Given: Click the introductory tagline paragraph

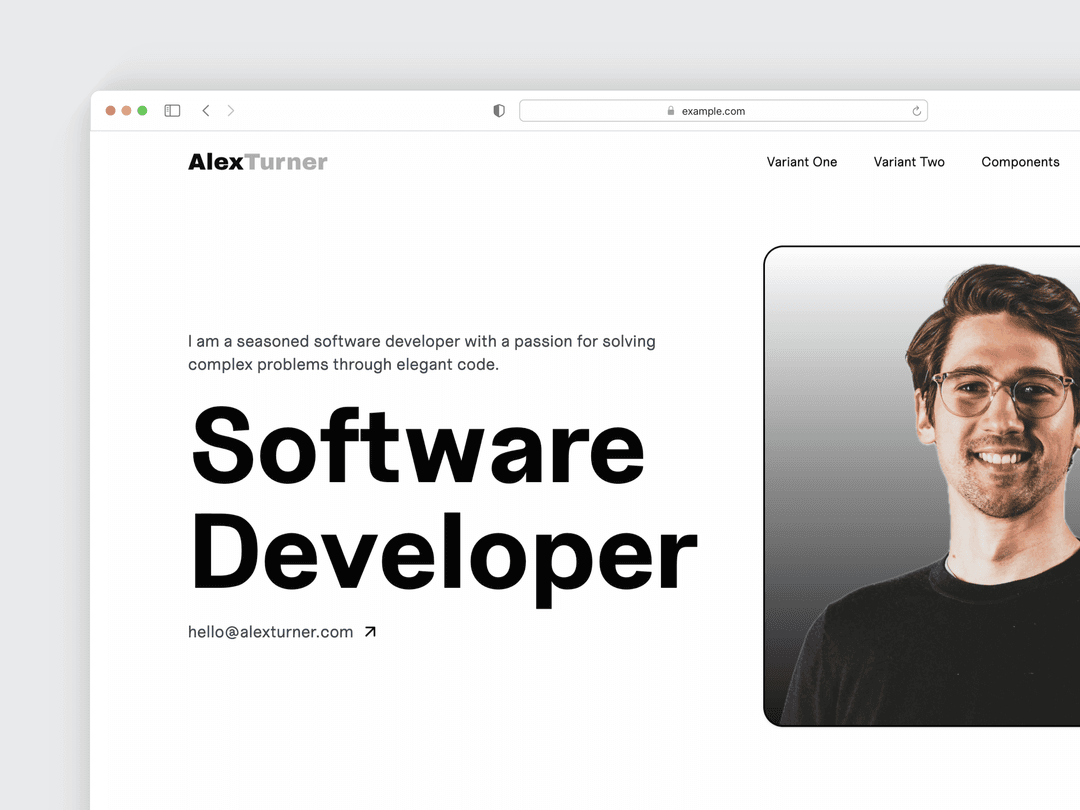Looking at the screenshot, I should (x=420, y=352).
